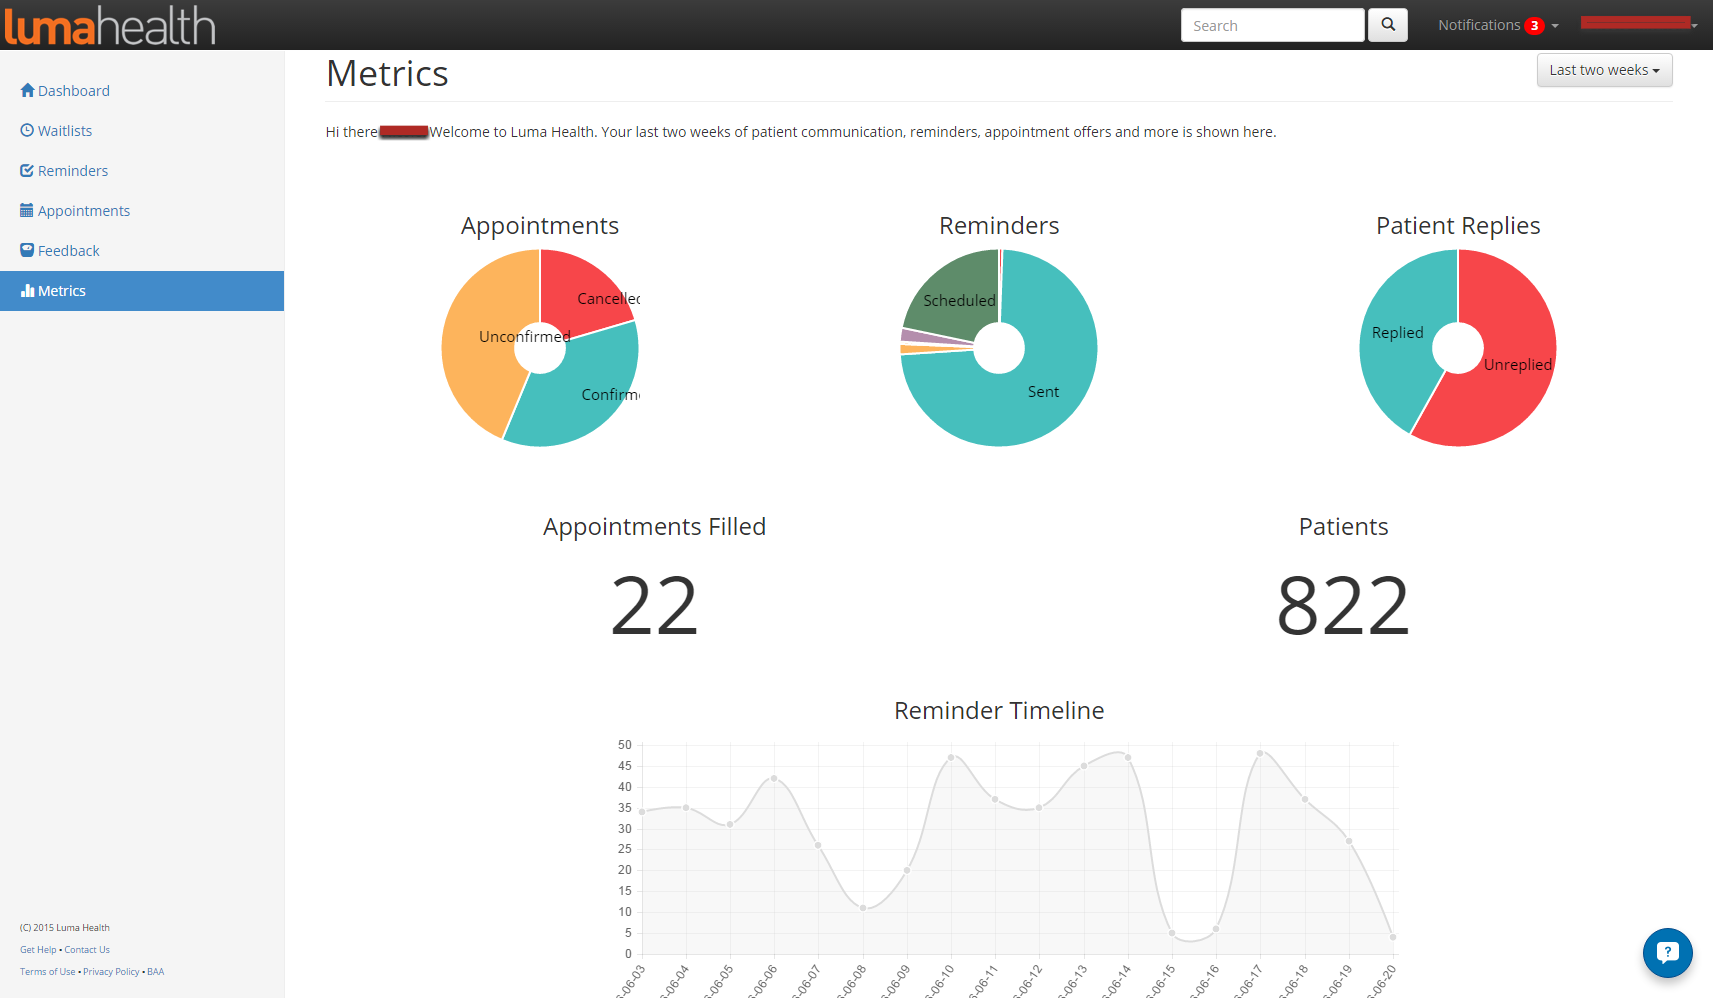Click the Dashboard home icon
The width and height of the screenshot is (1713, 998).
pyautogui.click(x=27, y=90)
